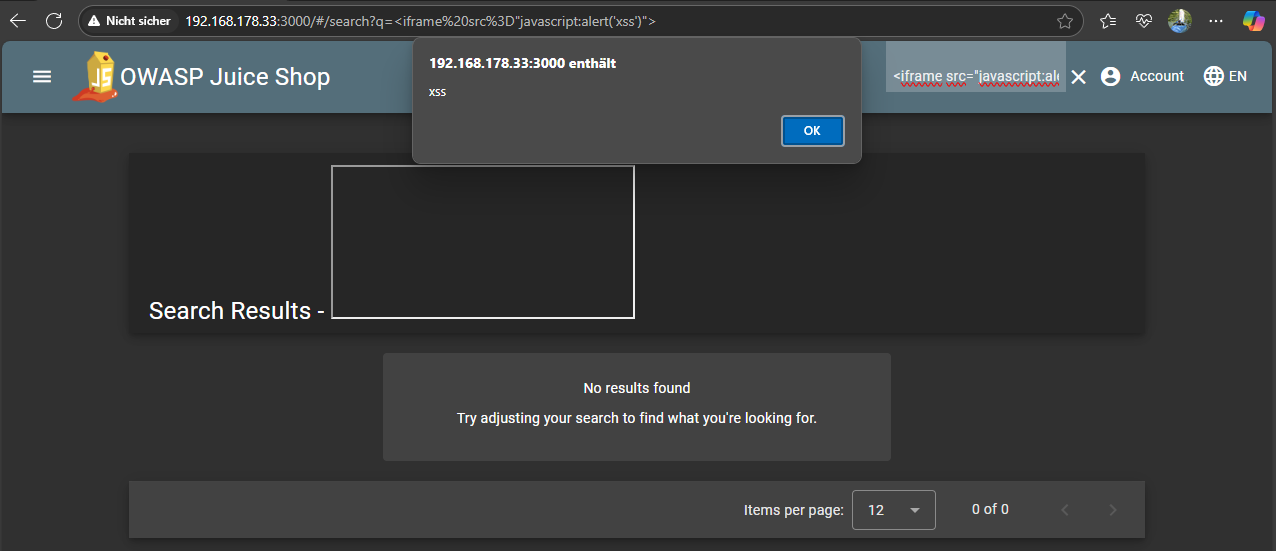Image resolution: width=1276 pixels, height=551 pixels.
Task: Click the 'Items per page:' label
Action: coord(794,510)
